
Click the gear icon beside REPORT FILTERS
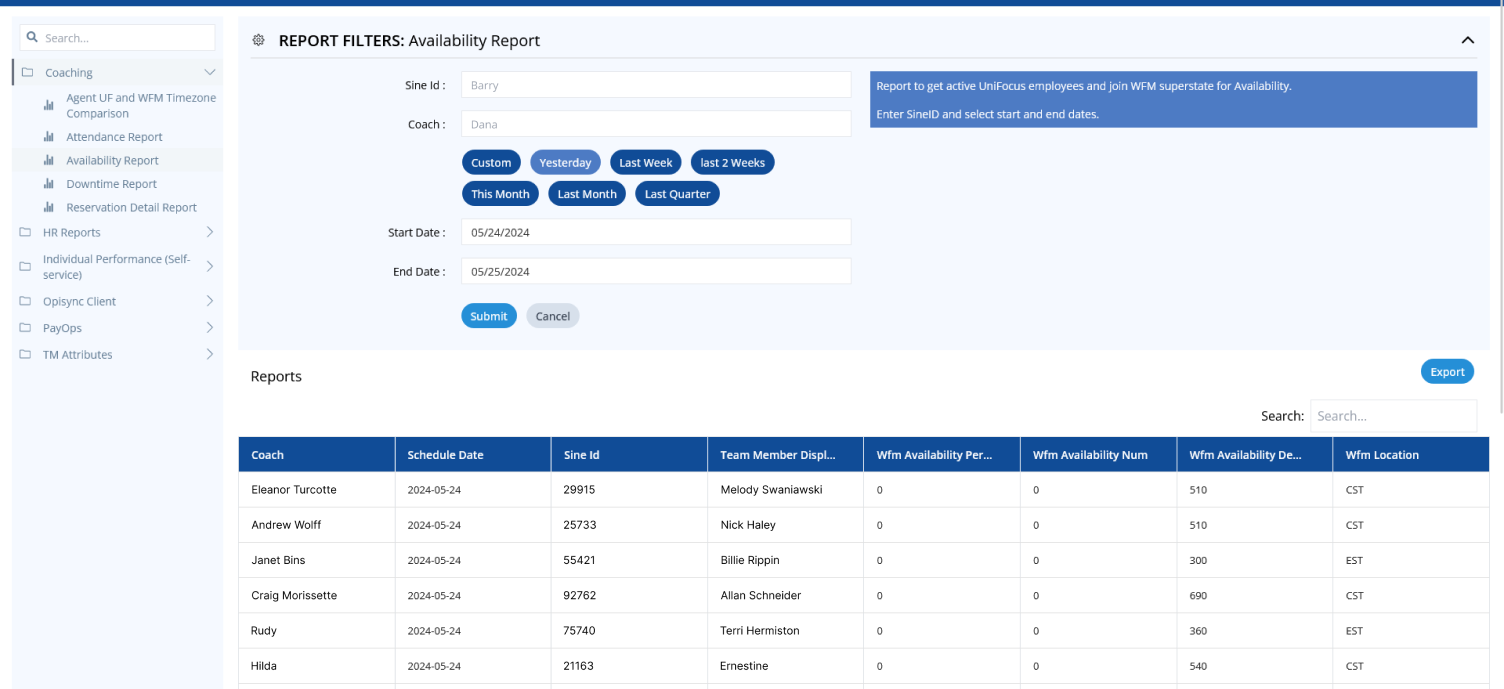click(x=259, y=41)
